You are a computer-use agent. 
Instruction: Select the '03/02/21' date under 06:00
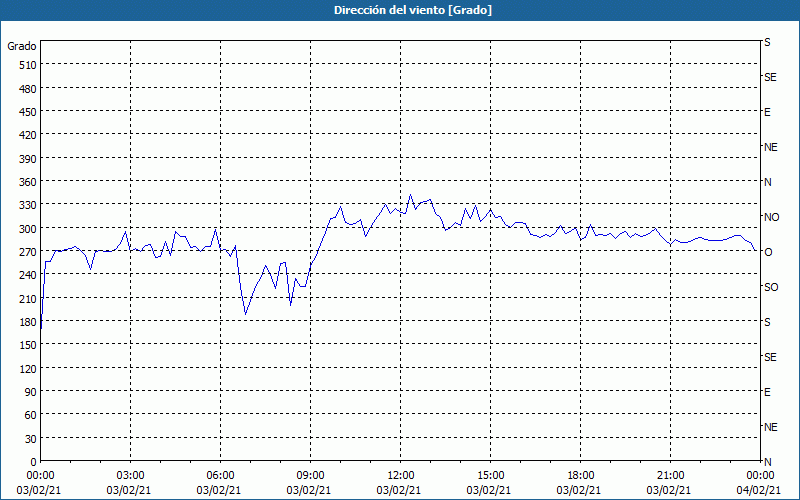pos(219,490)
